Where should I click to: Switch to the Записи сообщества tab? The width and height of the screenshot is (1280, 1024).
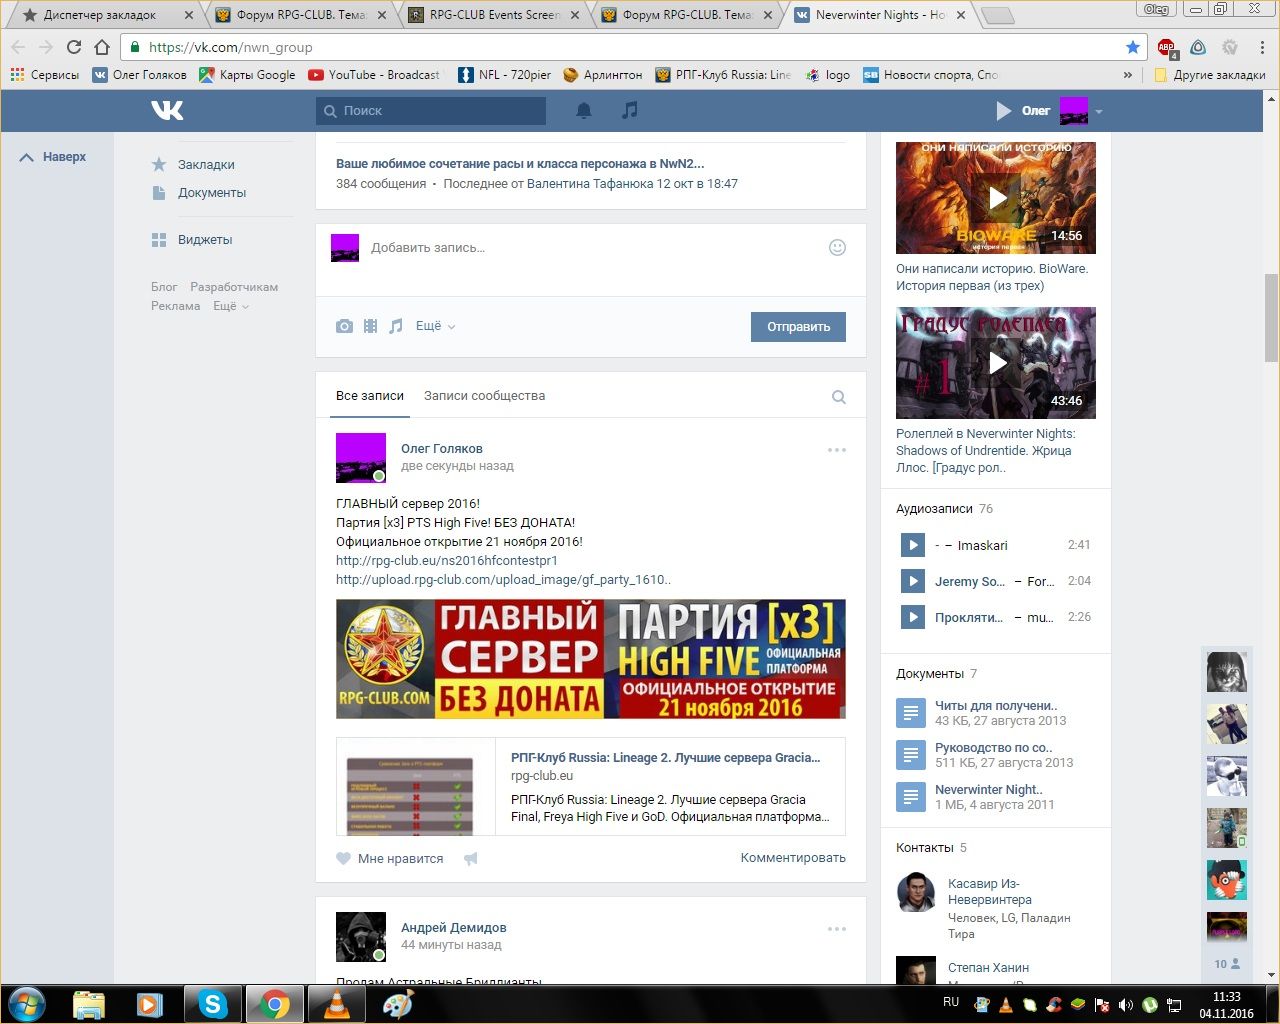pyautogui.click(x=484, y=396)
